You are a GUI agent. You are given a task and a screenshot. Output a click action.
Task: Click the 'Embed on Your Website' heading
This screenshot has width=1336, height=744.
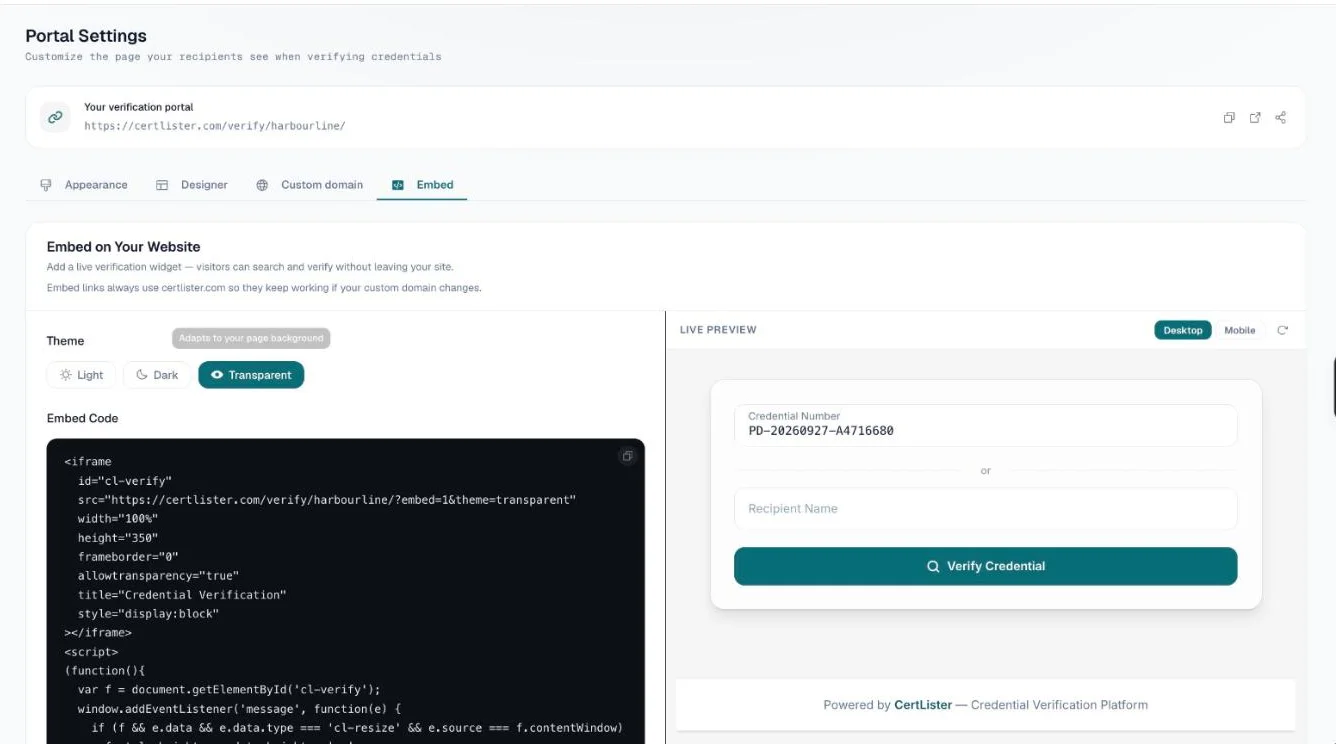point(123,247)
